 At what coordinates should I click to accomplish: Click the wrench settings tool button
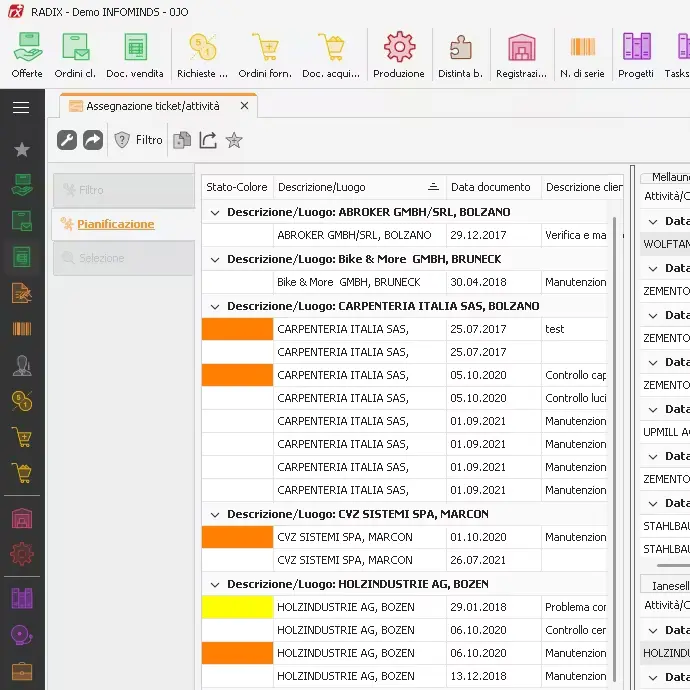click(67, 140)
